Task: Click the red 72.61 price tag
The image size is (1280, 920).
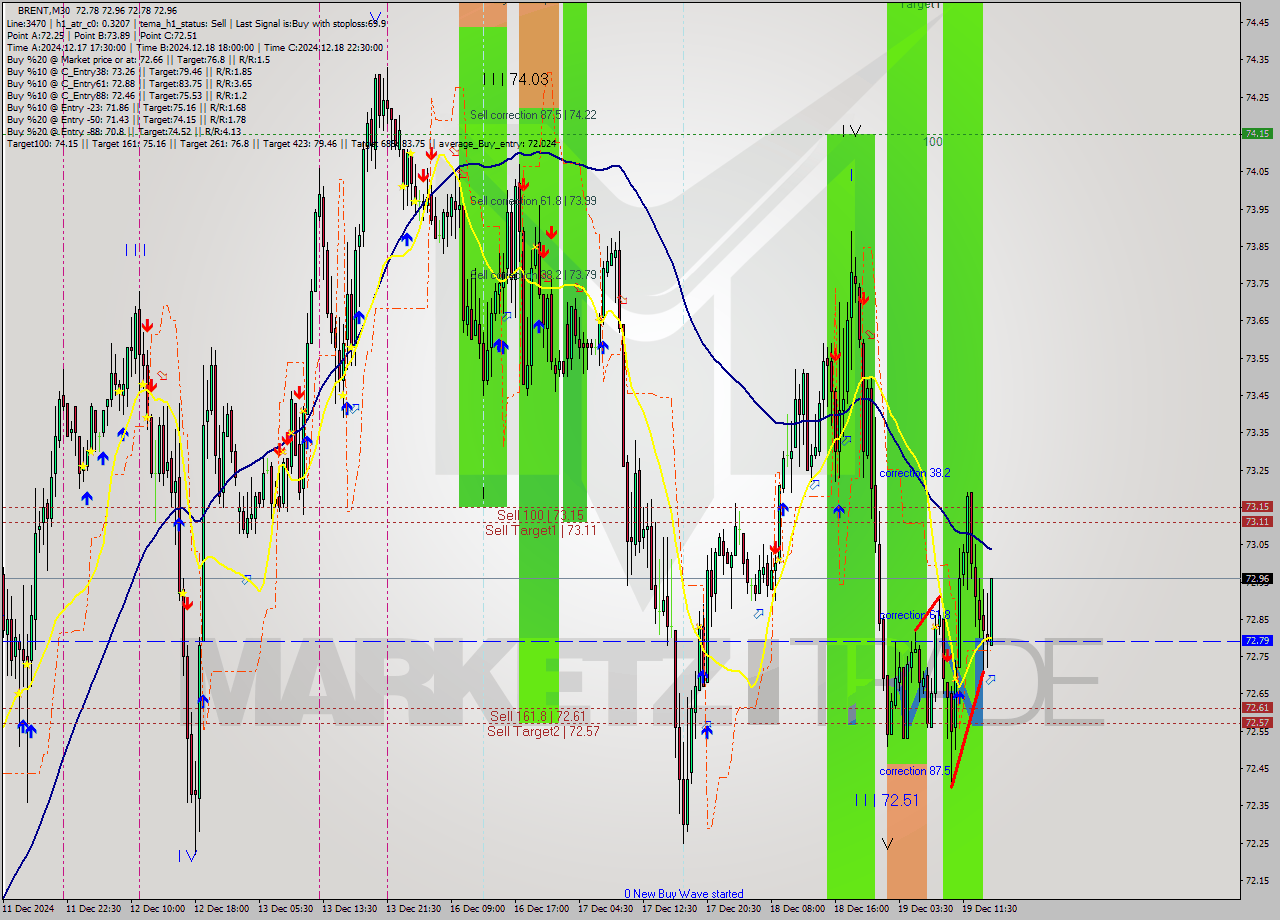Action: tap(1257, 708)
